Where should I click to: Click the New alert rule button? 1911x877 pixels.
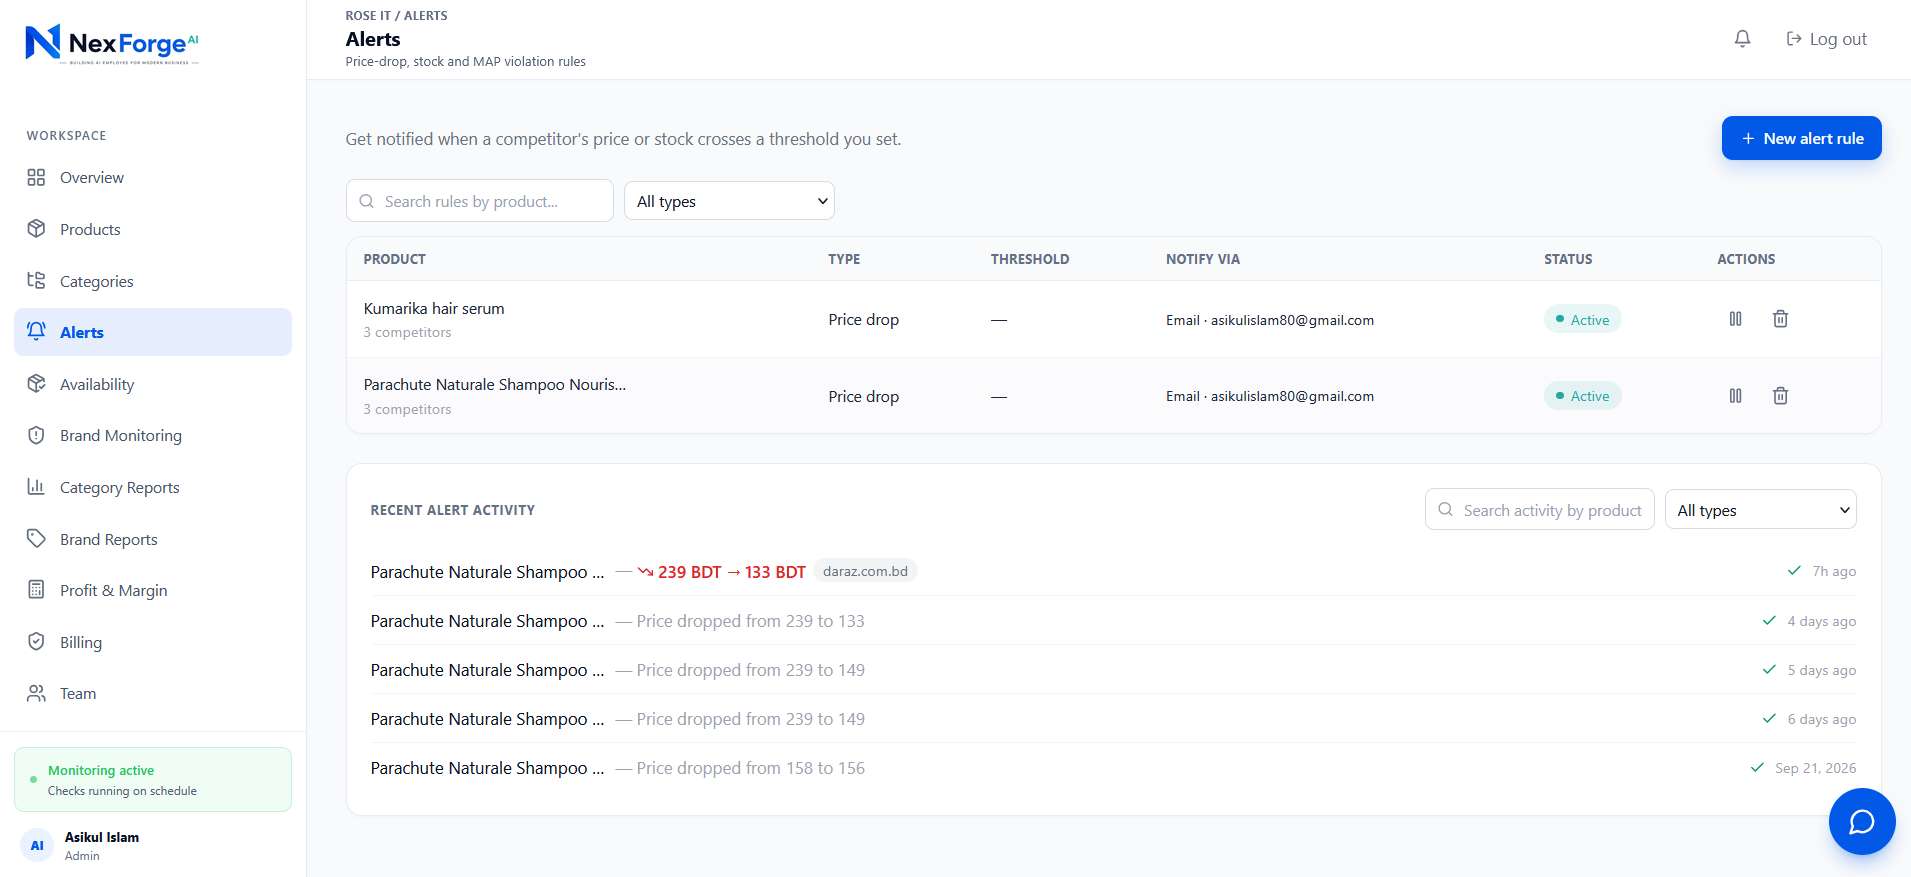click(x=1801, y=138)
